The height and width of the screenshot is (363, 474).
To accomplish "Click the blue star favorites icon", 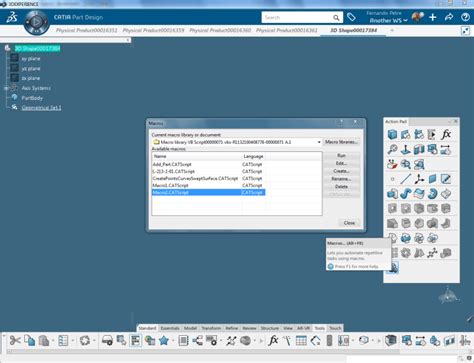I will pos(164,340).
